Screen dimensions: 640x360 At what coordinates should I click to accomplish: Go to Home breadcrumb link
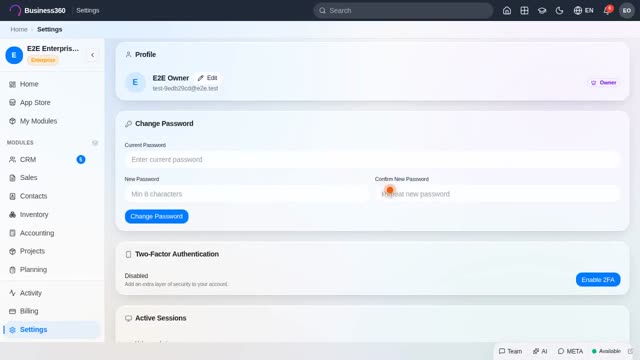point(19,29)
